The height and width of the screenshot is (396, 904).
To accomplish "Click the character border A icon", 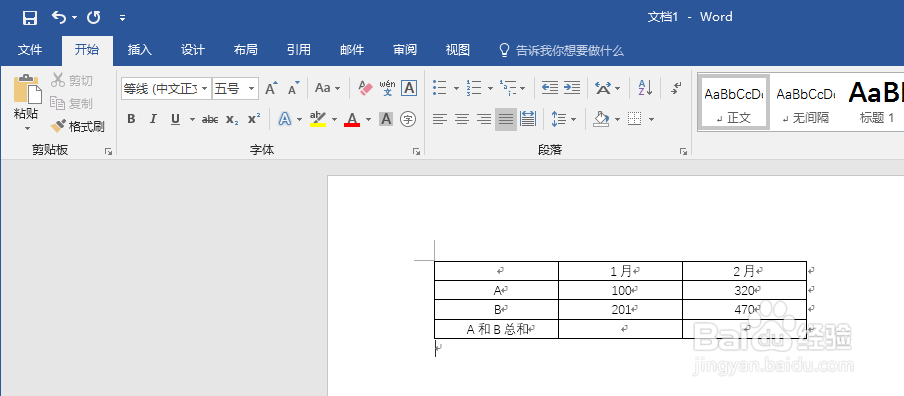I will [409, 88].
